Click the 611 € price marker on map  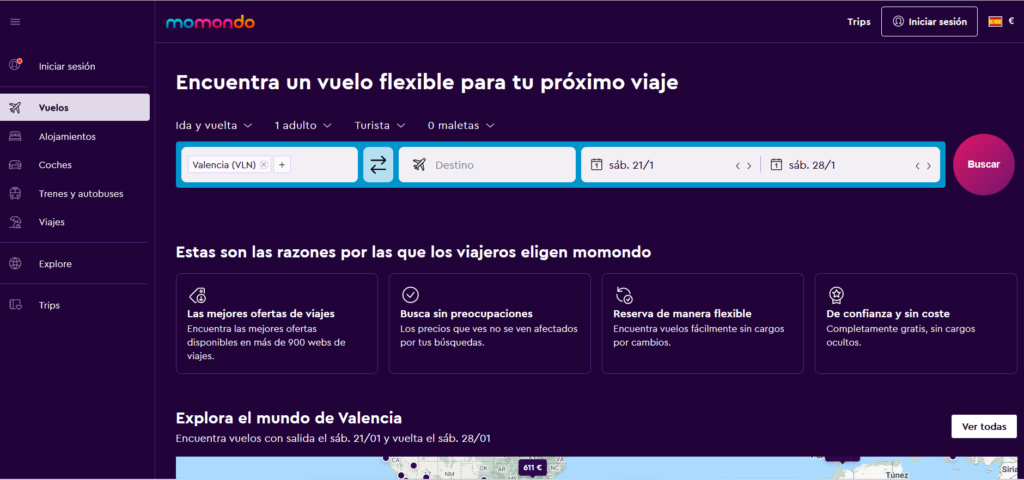pos(532,468)
